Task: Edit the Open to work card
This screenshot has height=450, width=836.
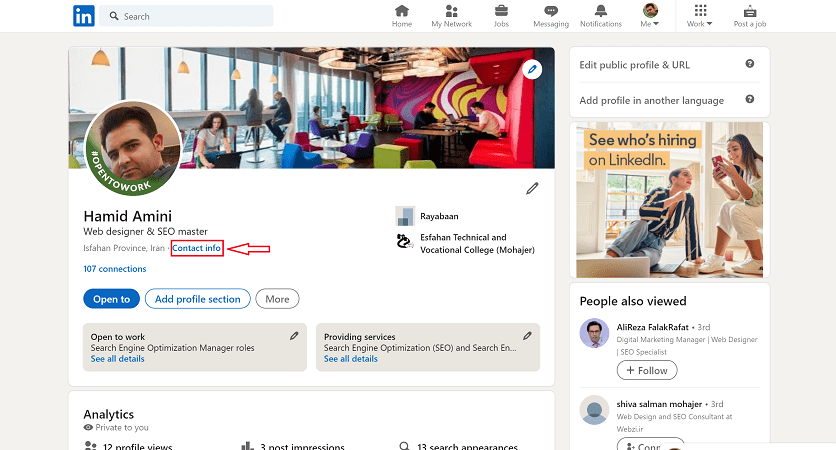Action: (x=294, y=336)
